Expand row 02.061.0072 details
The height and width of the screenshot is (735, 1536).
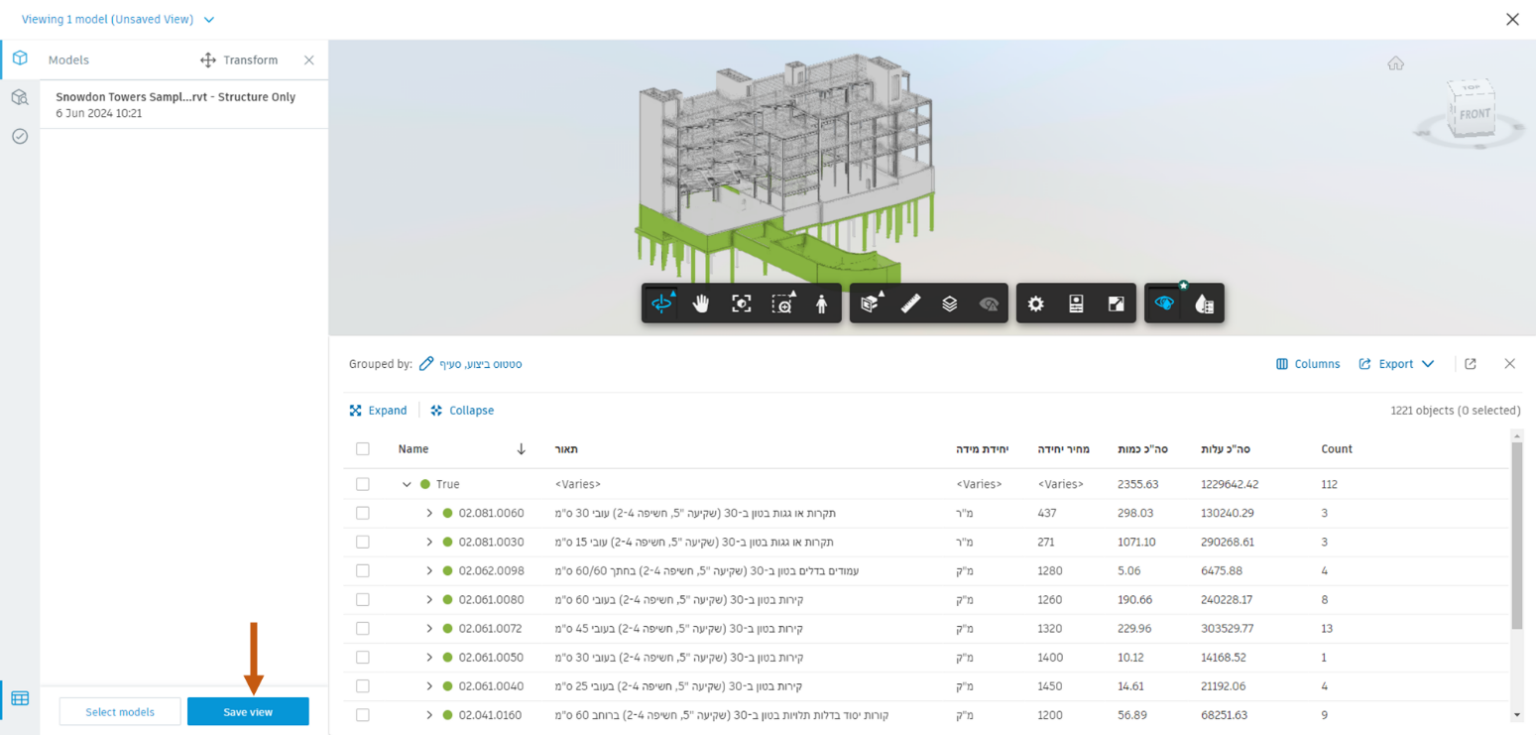tap(429, 629)
